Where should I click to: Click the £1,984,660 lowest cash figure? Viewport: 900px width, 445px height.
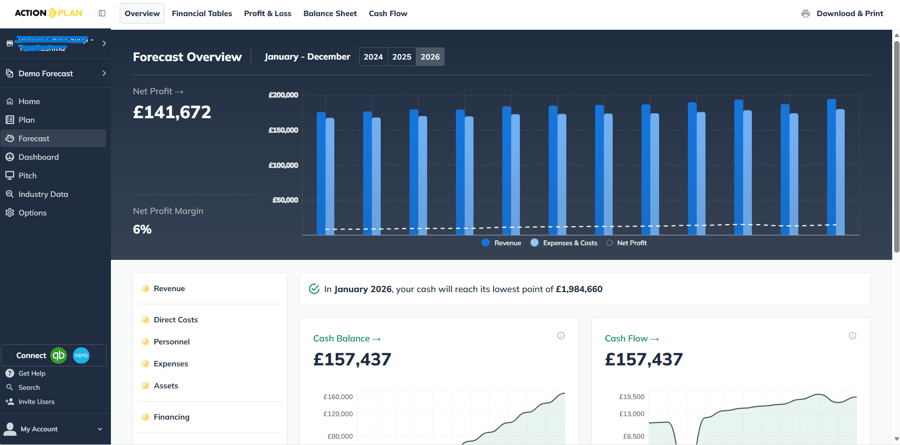point(579,289)
